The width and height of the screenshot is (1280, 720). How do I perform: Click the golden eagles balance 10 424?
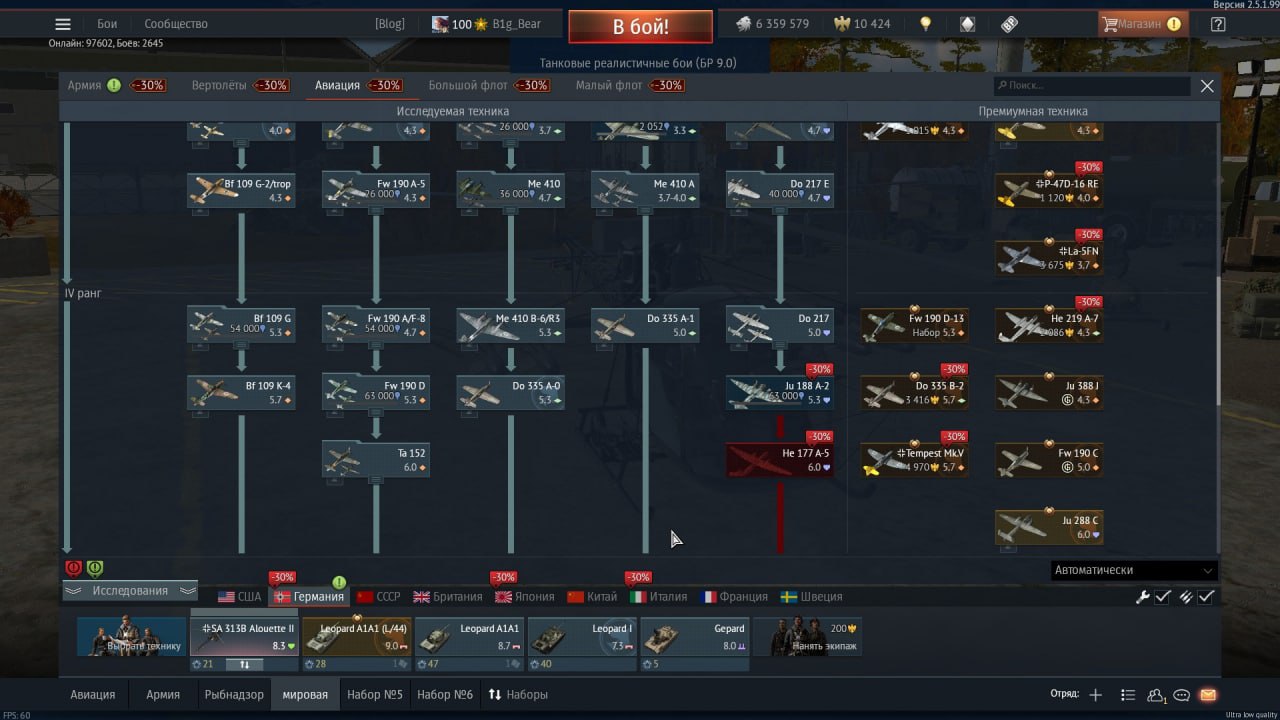[862, 24]
